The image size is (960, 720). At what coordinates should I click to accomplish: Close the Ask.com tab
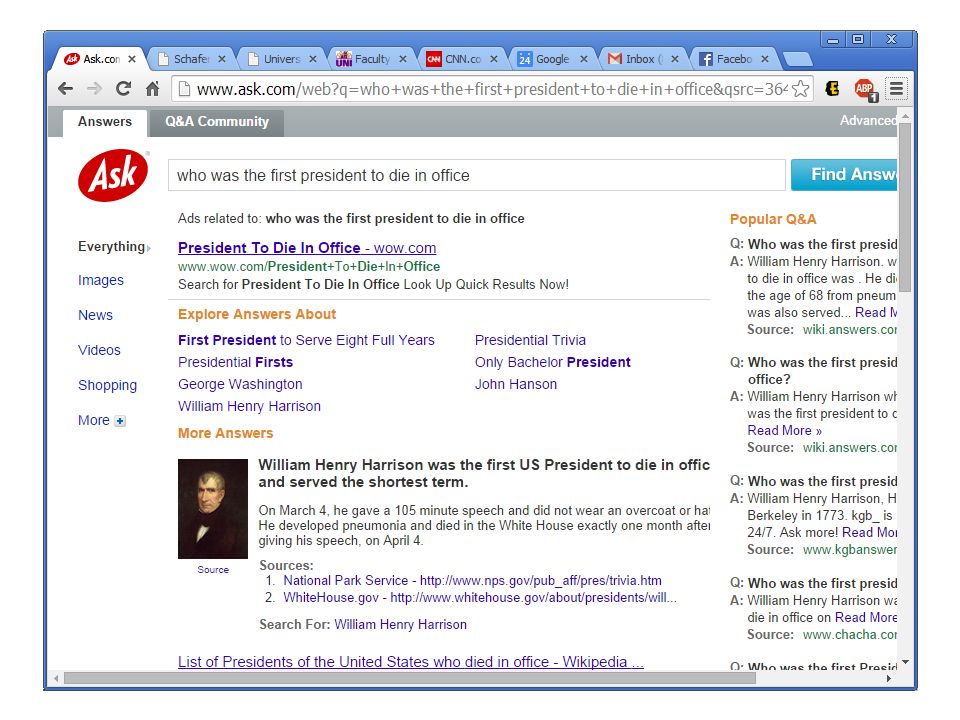coord(132,59)
